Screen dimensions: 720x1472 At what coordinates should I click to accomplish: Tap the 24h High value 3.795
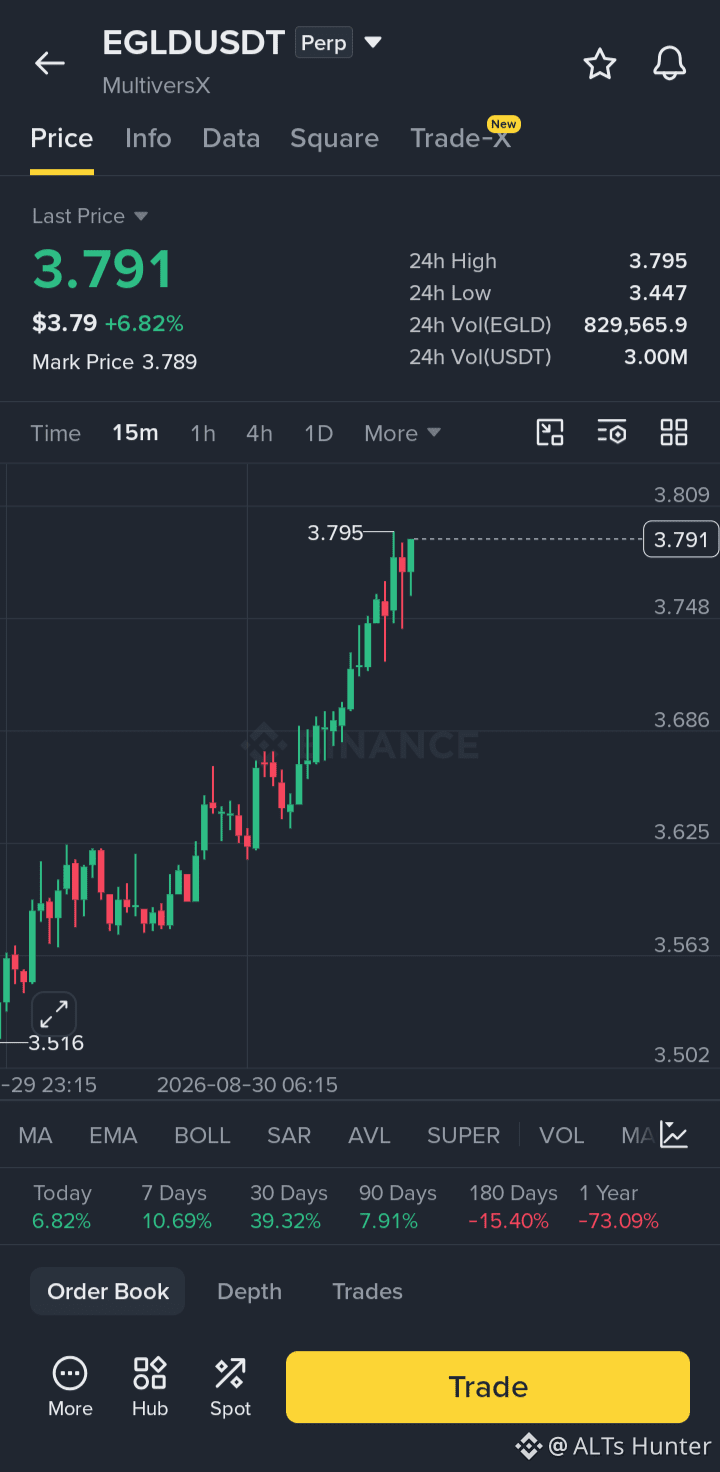click(658, 261)
